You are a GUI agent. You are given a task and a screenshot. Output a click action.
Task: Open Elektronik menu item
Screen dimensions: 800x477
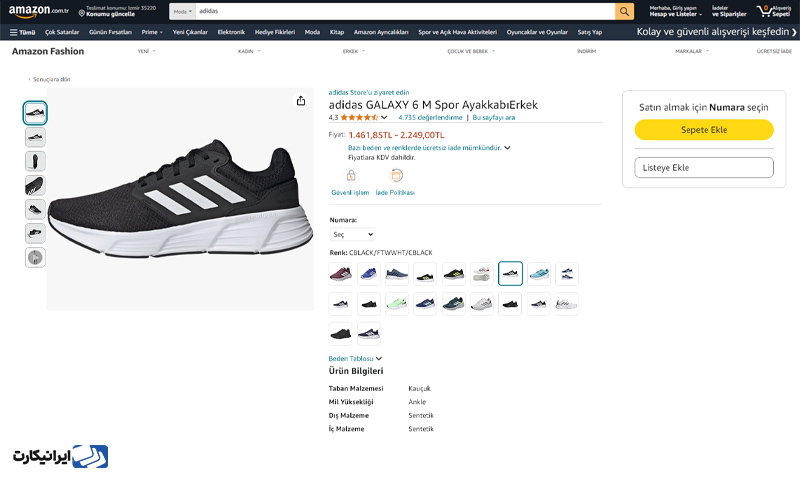(231, 32)
